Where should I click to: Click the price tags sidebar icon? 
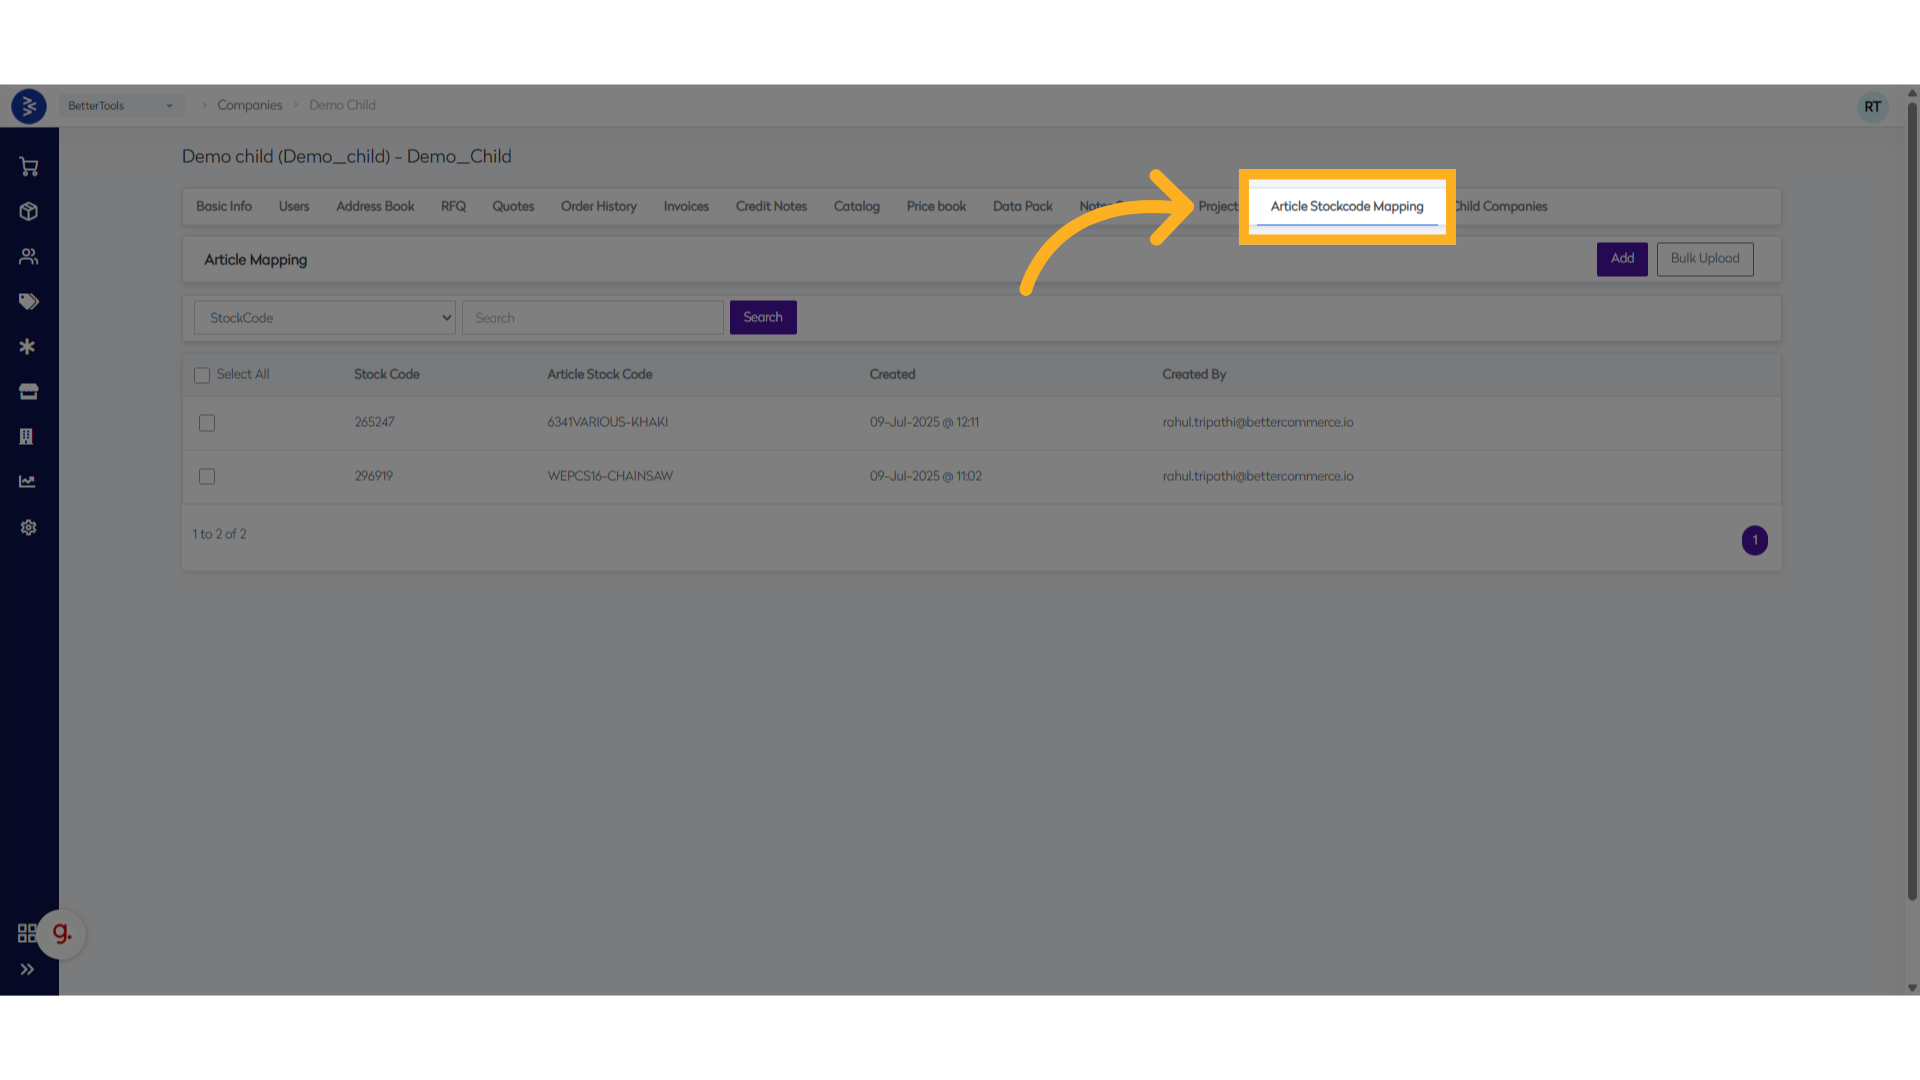click(x=28, y=302)
